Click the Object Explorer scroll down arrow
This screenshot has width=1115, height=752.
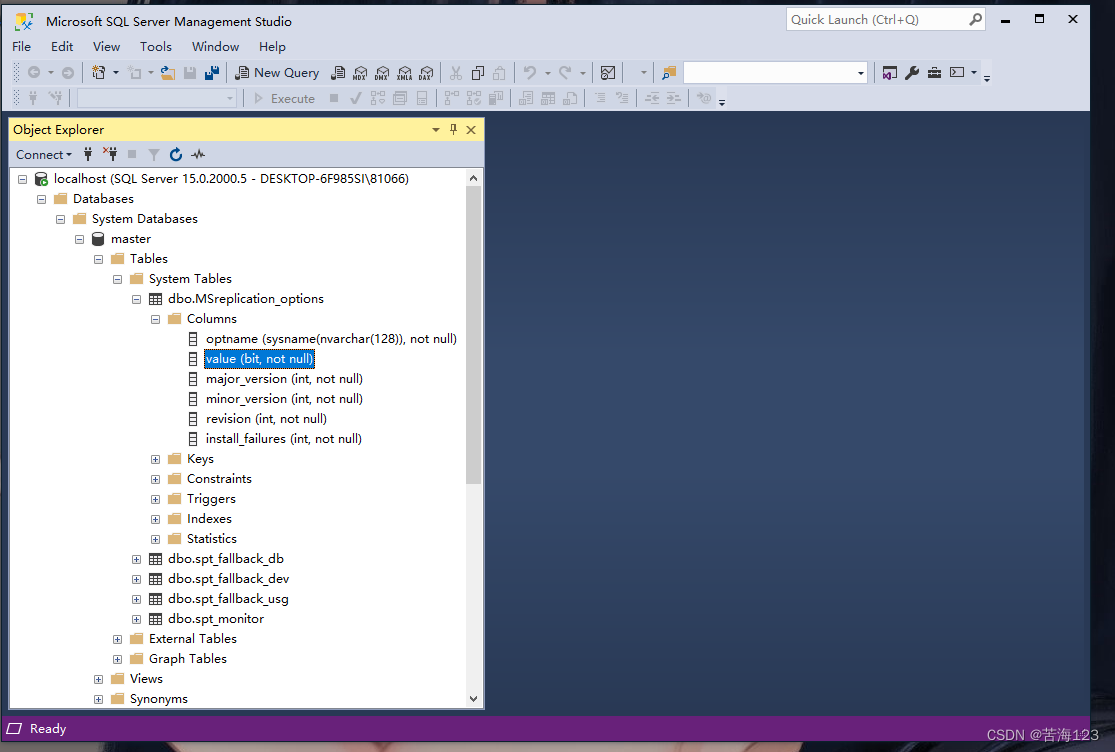474,699
